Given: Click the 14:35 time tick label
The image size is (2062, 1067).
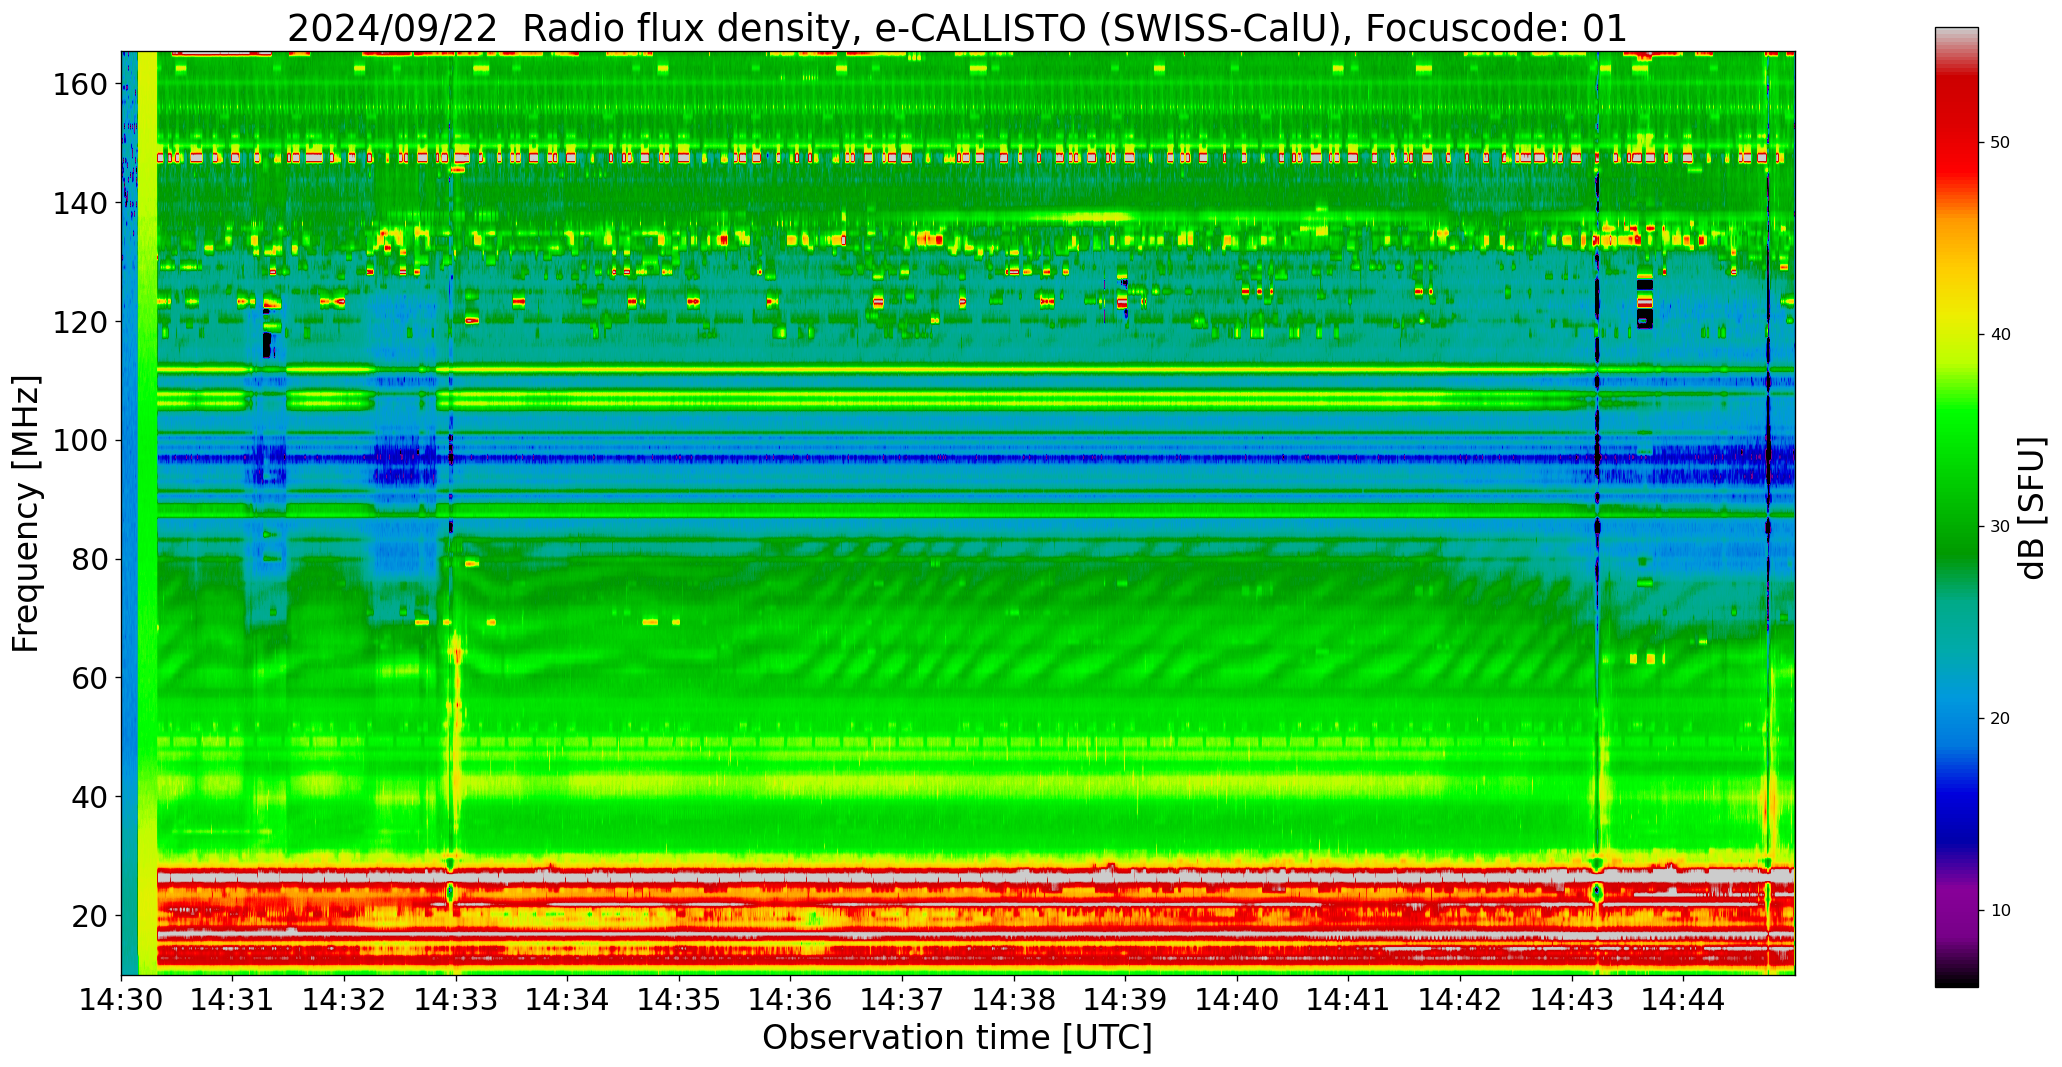Looking at the screenshot, I should [x=679, y=998].
